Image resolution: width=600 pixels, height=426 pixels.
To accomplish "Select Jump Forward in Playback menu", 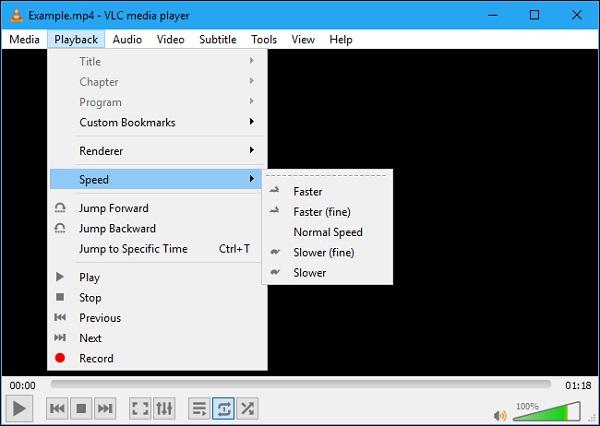I will point(157,208).
